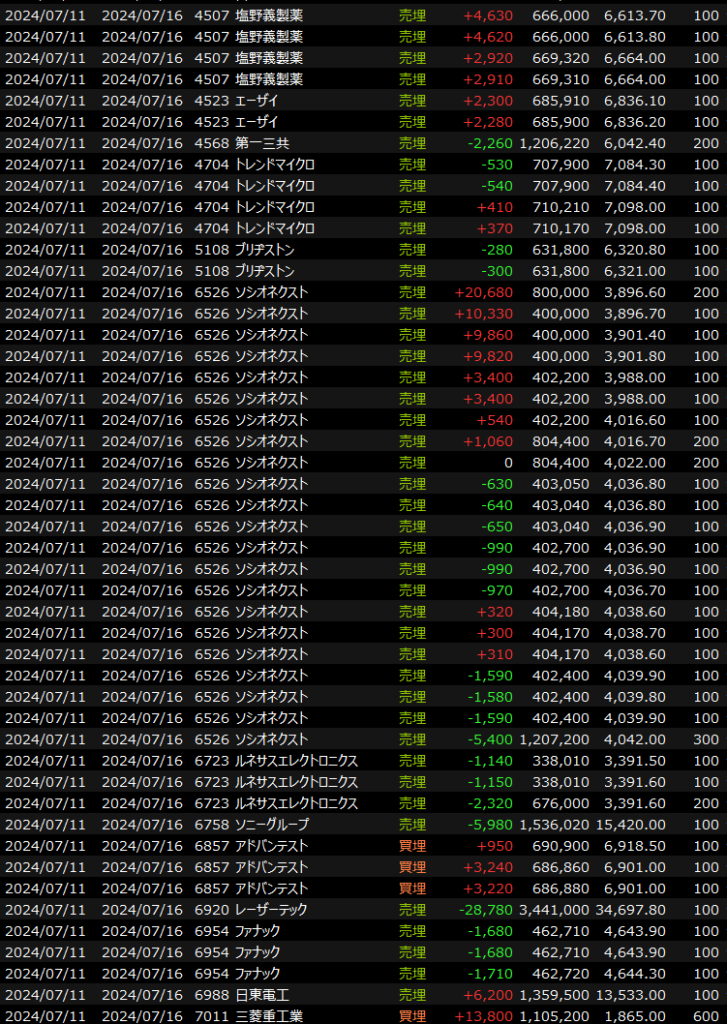
Task: Click the 第一三共 stock name
Action: point(262,143)
